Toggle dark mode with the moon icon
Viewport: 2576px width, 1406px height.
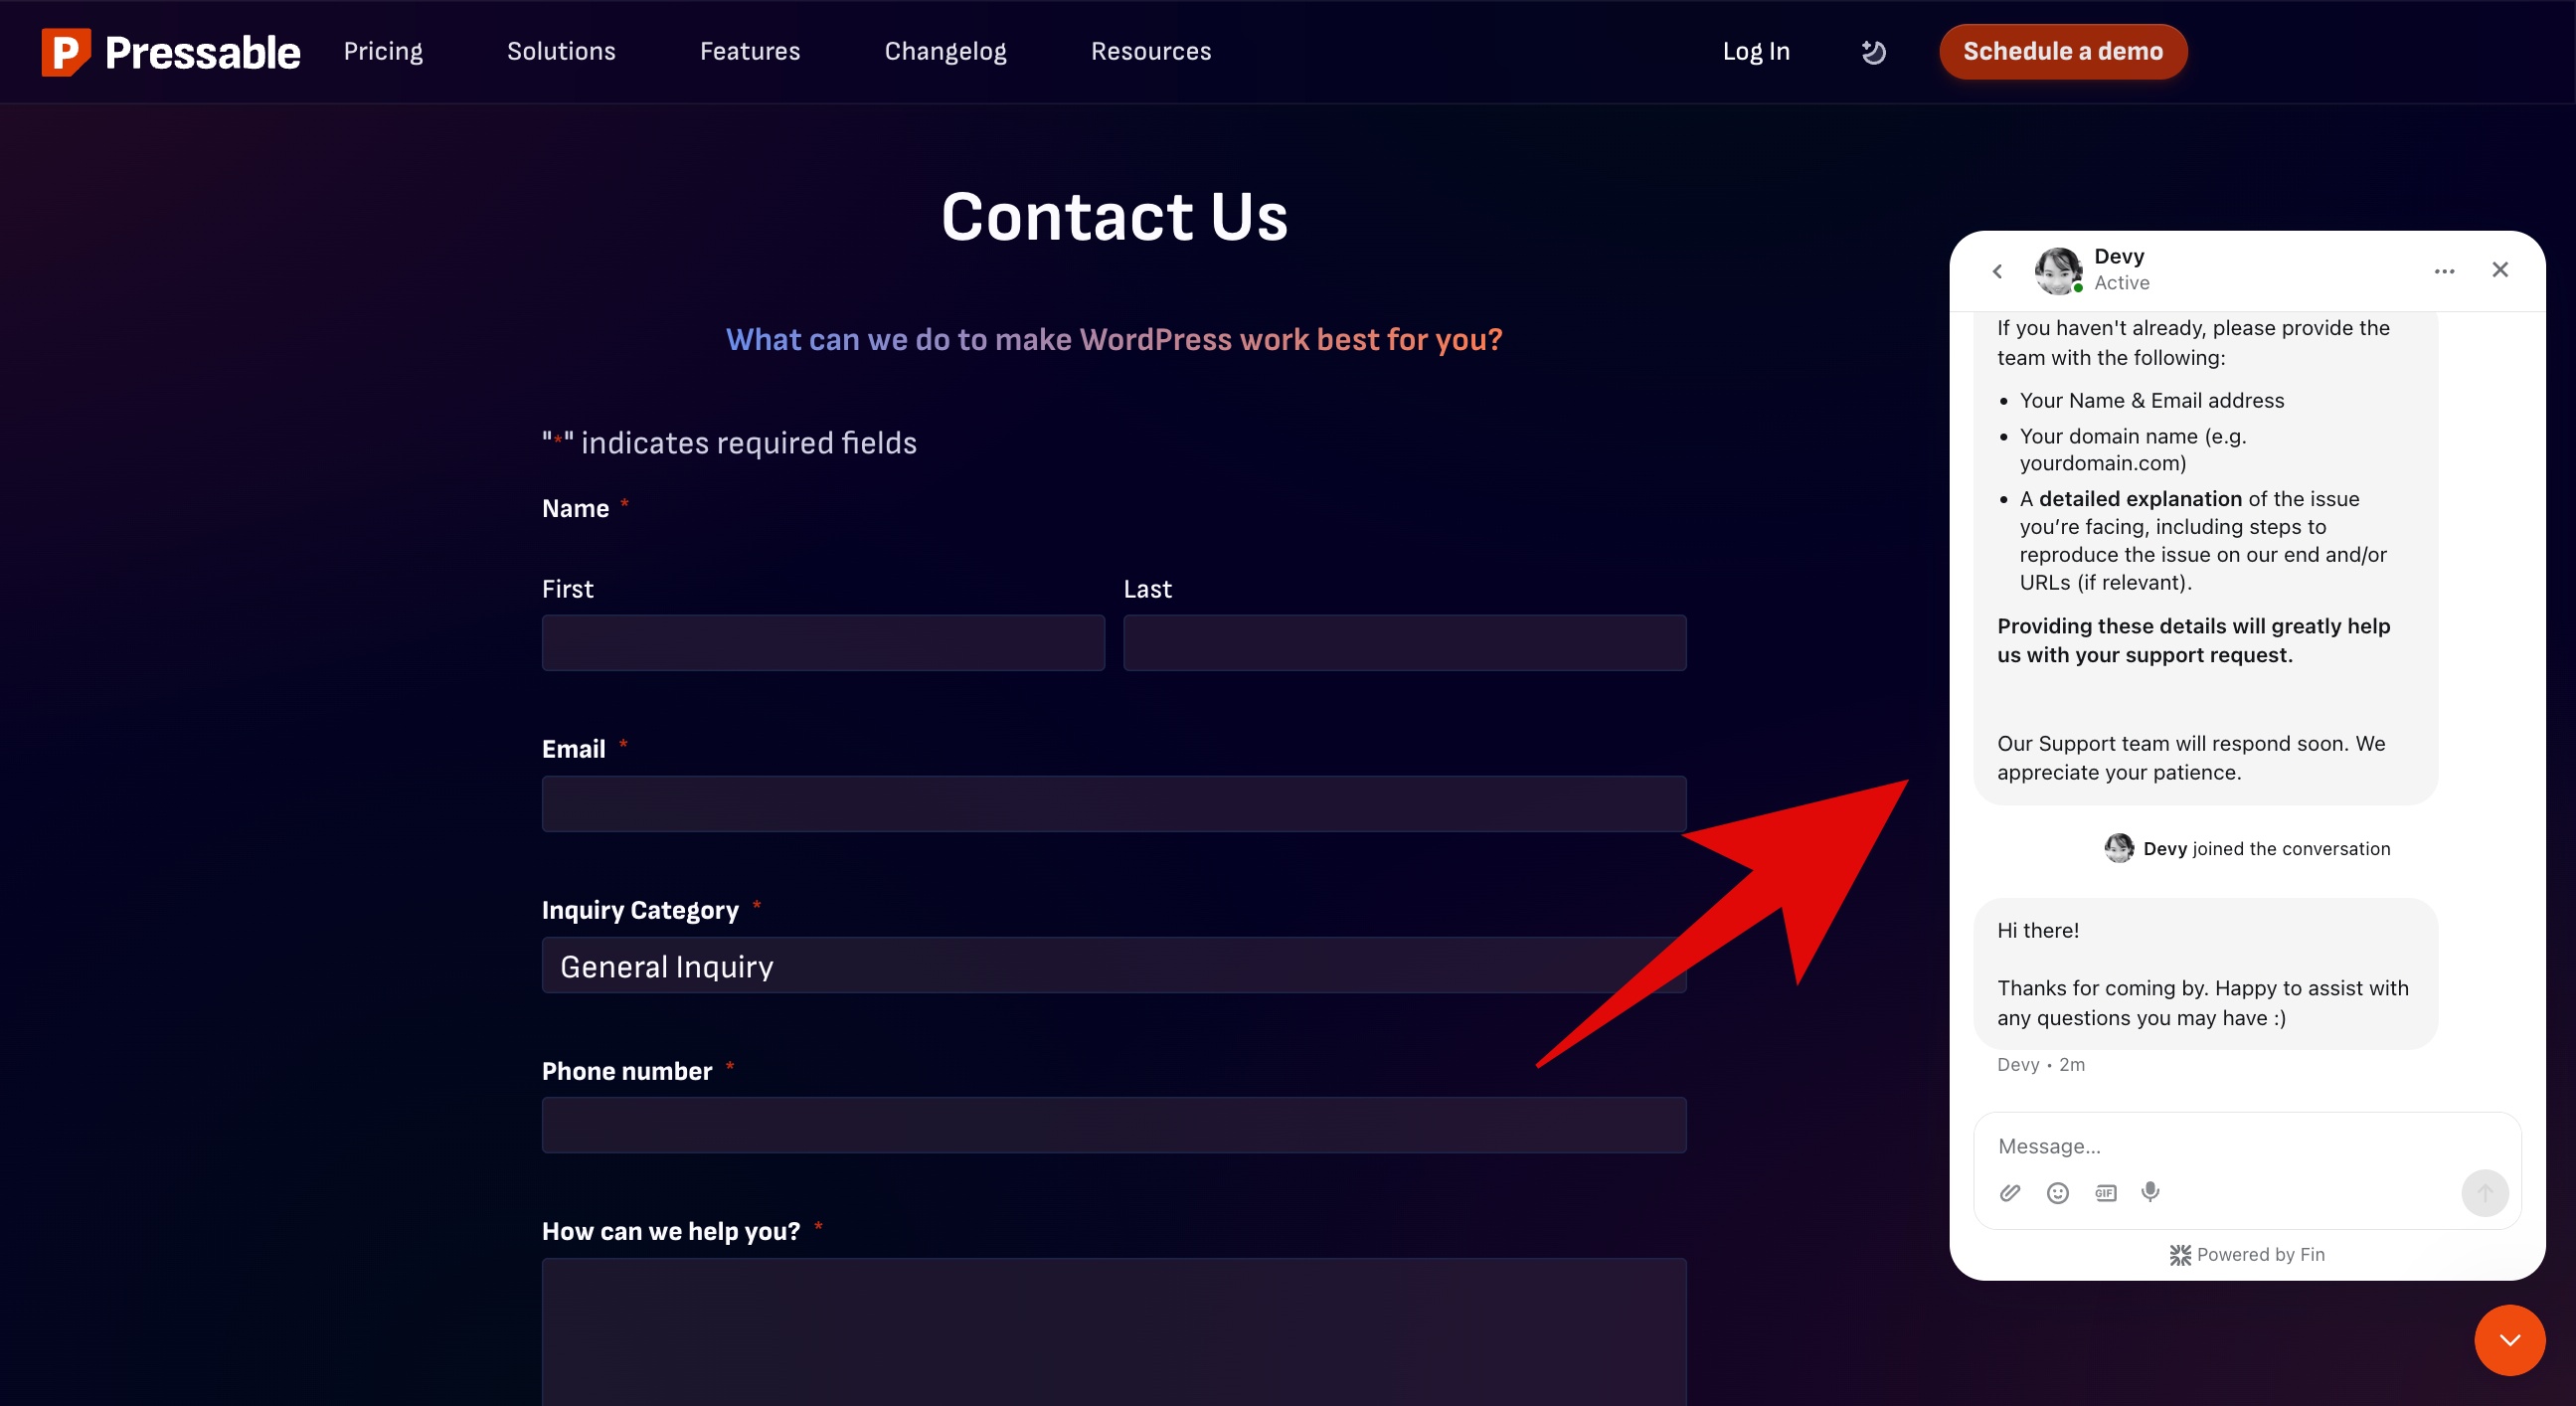click(1872, 51)
